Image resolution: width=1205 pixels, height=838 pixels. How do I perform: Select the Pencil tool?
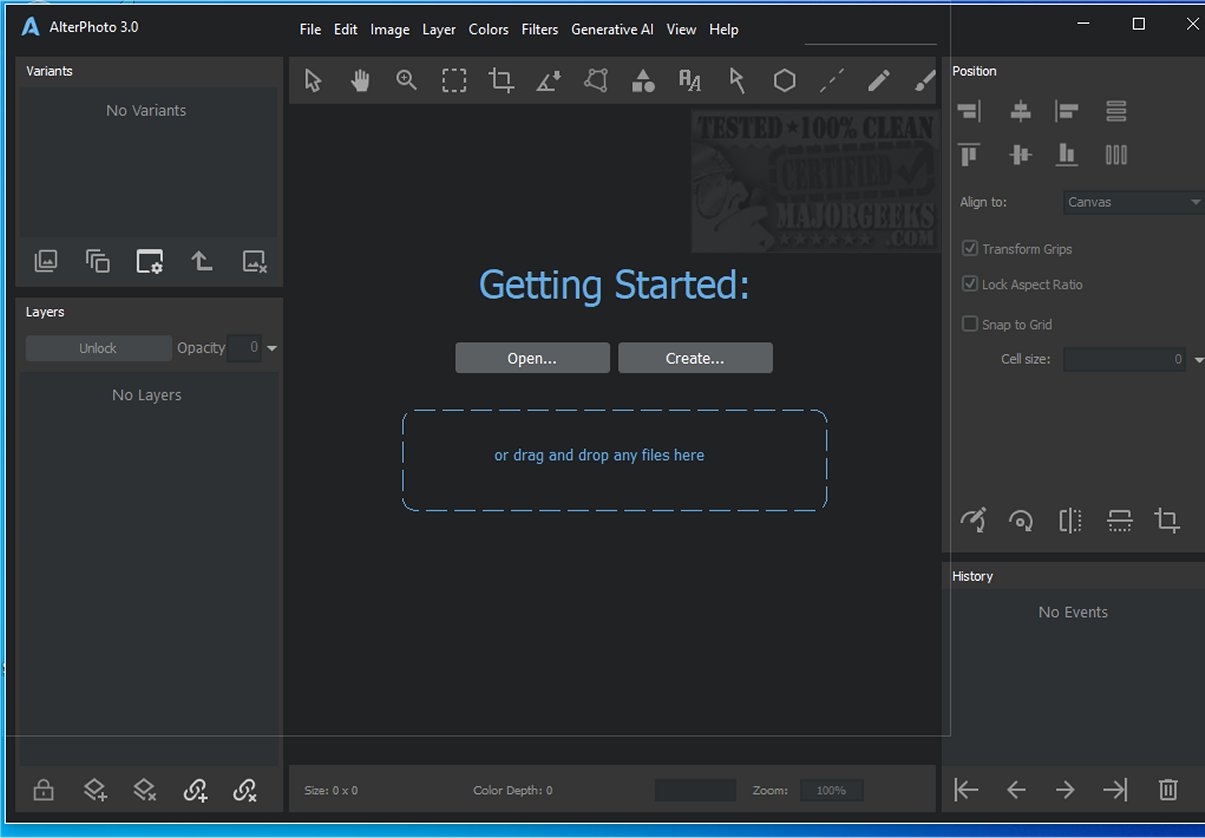878,81
